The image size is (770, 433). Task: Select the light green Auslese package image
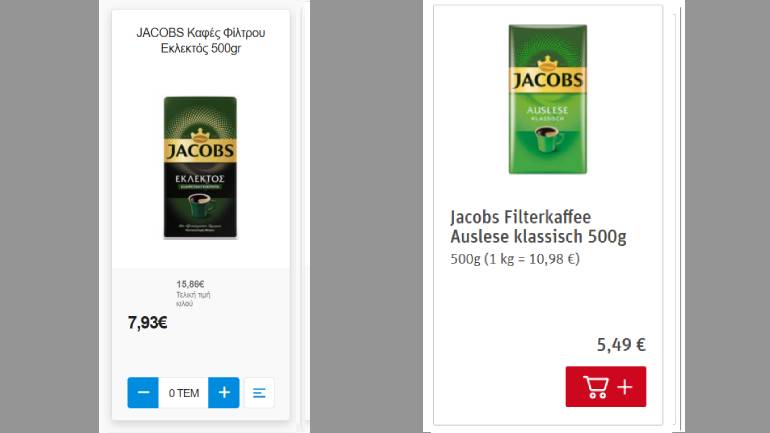click(x=548, y=99)
